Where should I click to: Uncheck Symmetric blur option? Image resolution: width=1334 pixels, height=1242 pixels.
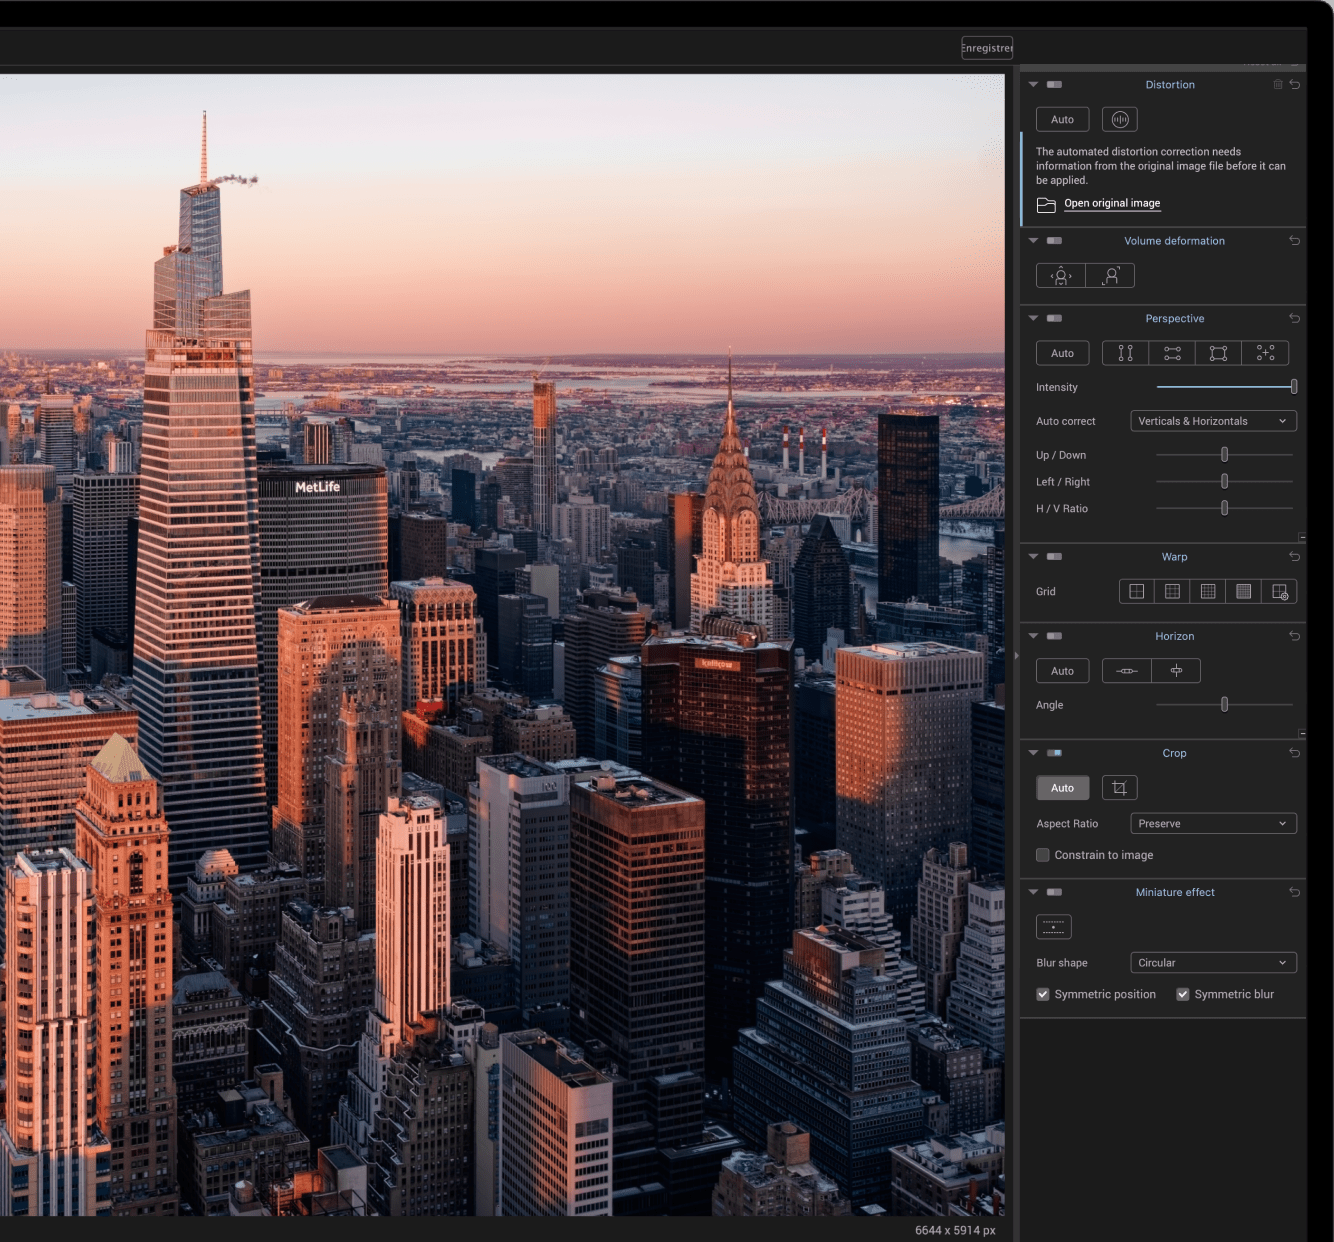[x=1183, y=994]
